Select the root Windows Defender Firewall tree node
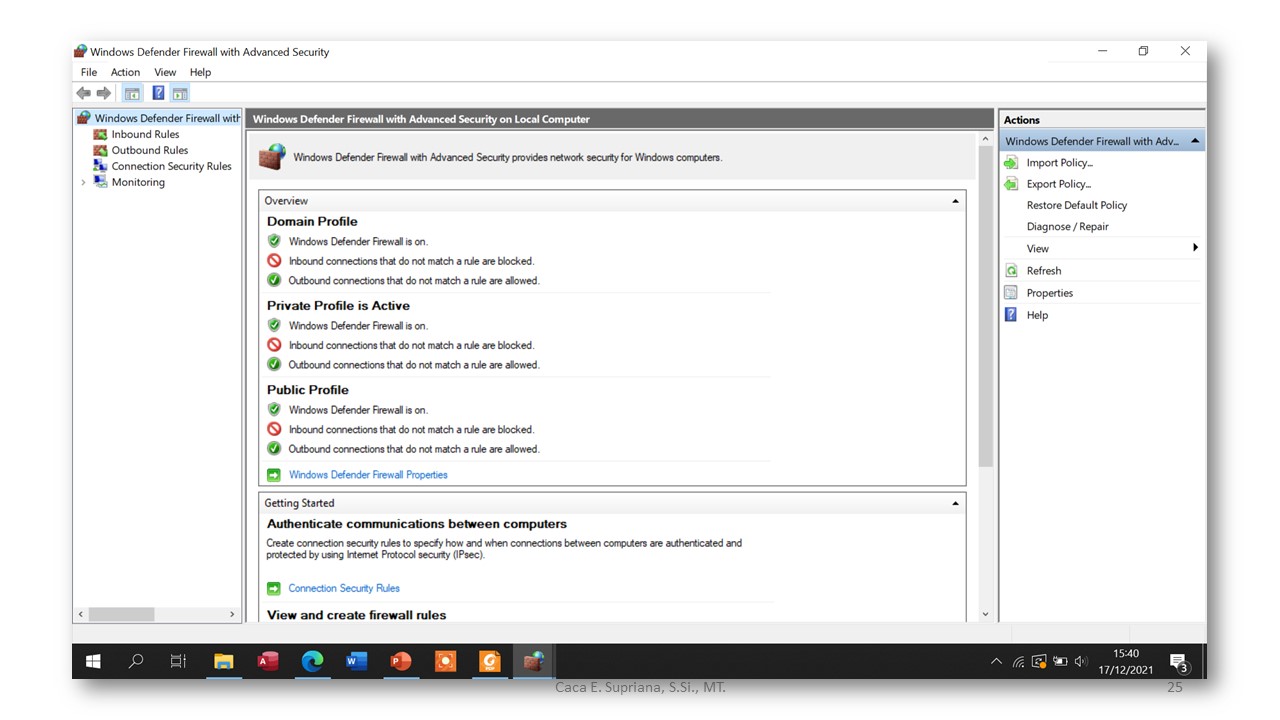1280x720 pixels. click(x=167, y=118)
